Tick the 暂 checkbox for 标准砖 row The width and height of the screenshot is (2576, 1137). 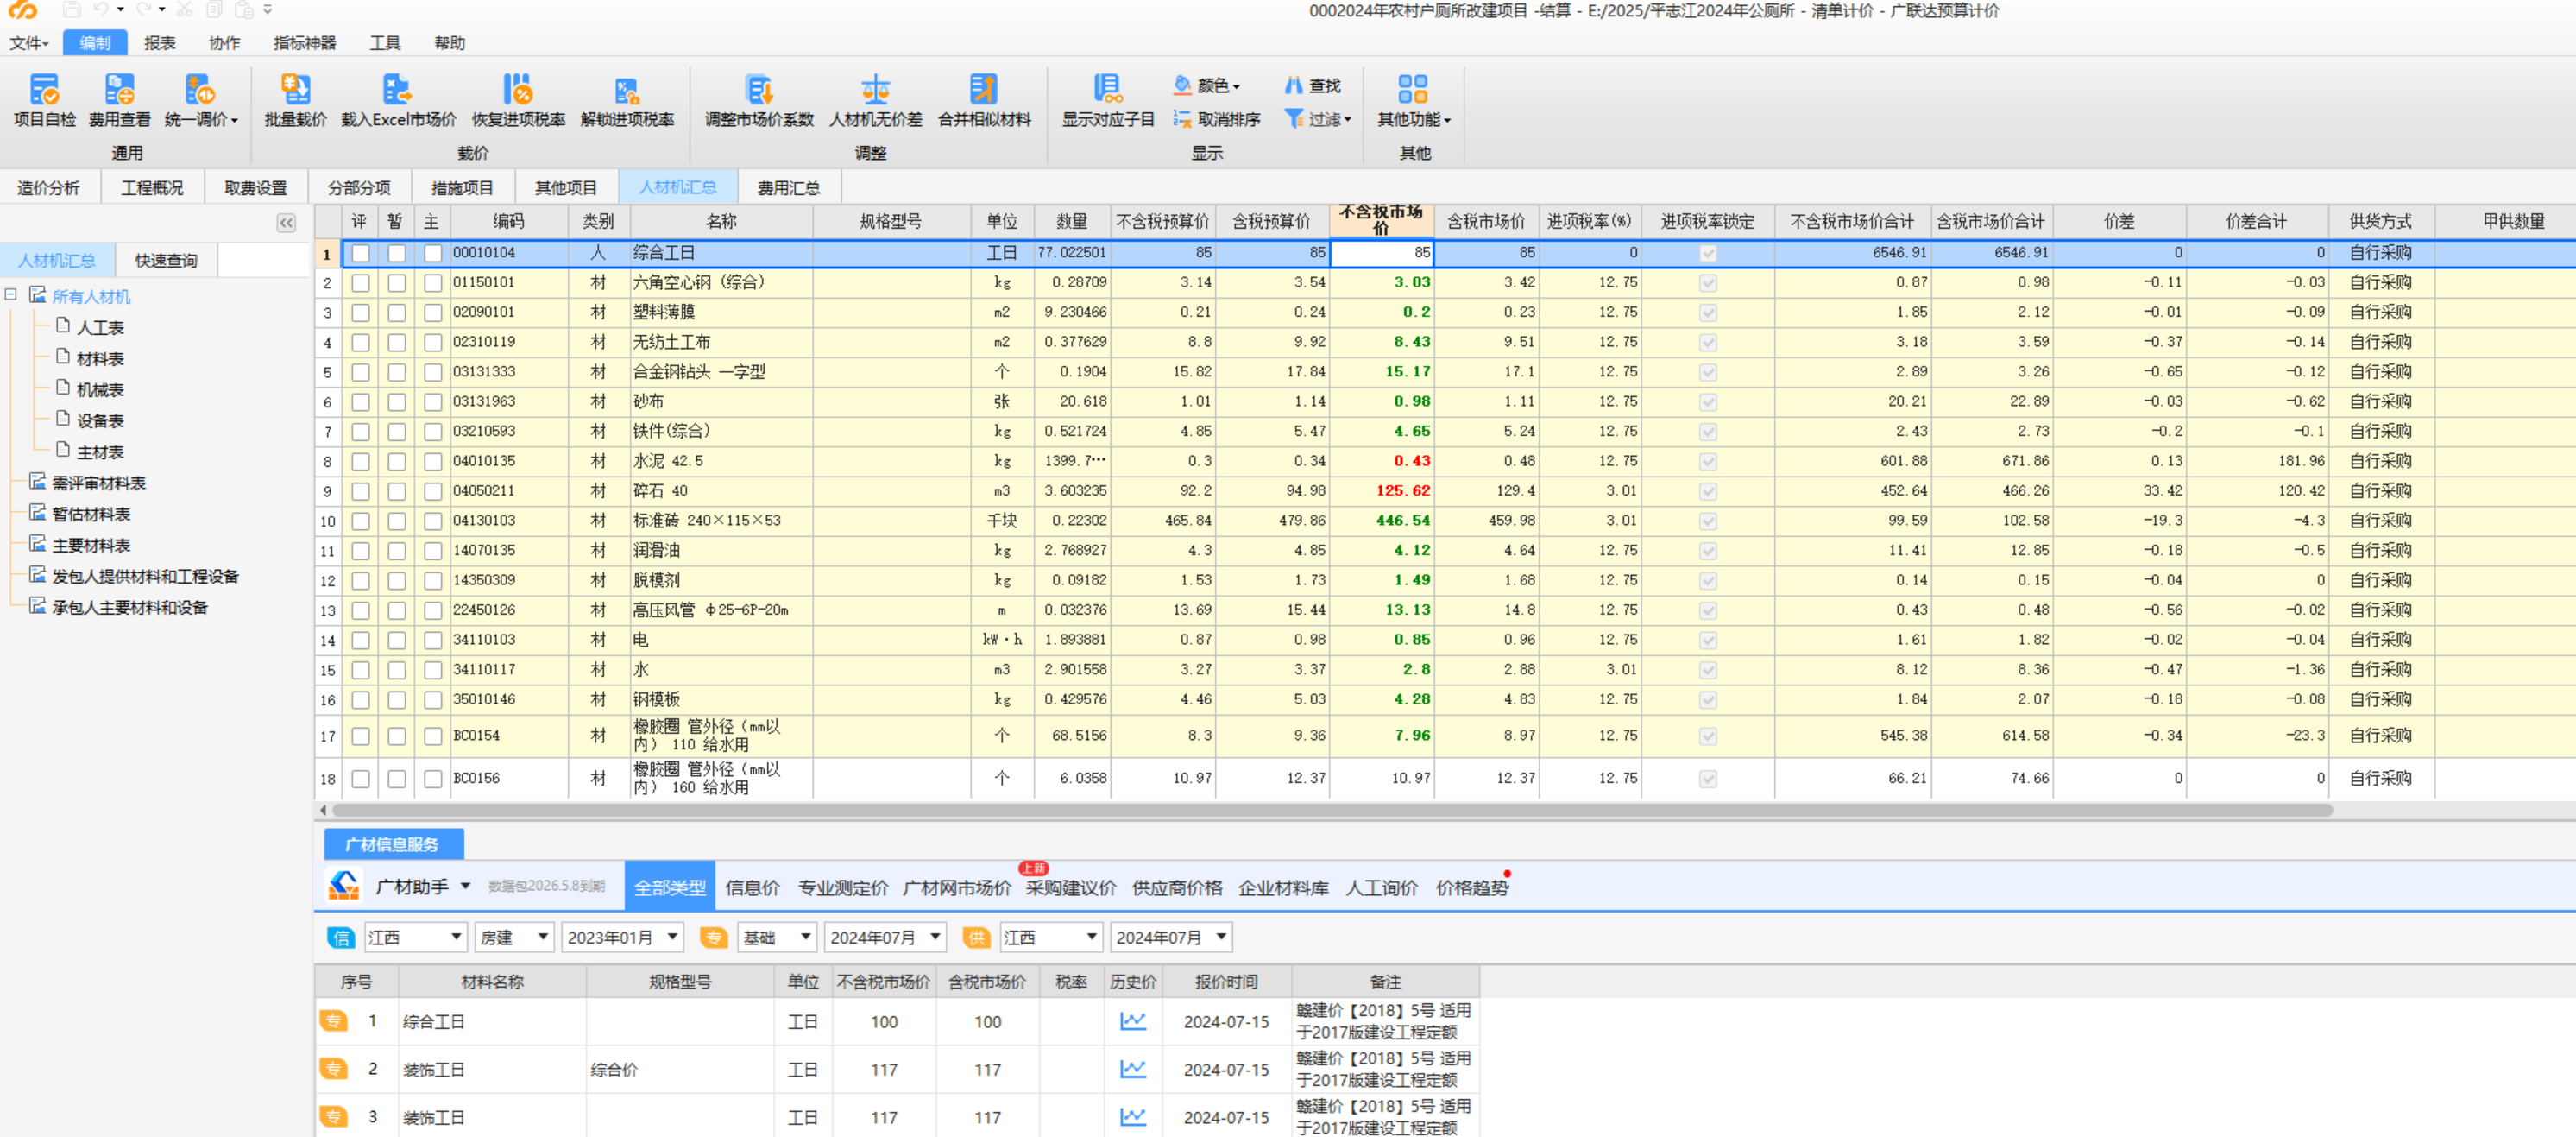(396, 522)
